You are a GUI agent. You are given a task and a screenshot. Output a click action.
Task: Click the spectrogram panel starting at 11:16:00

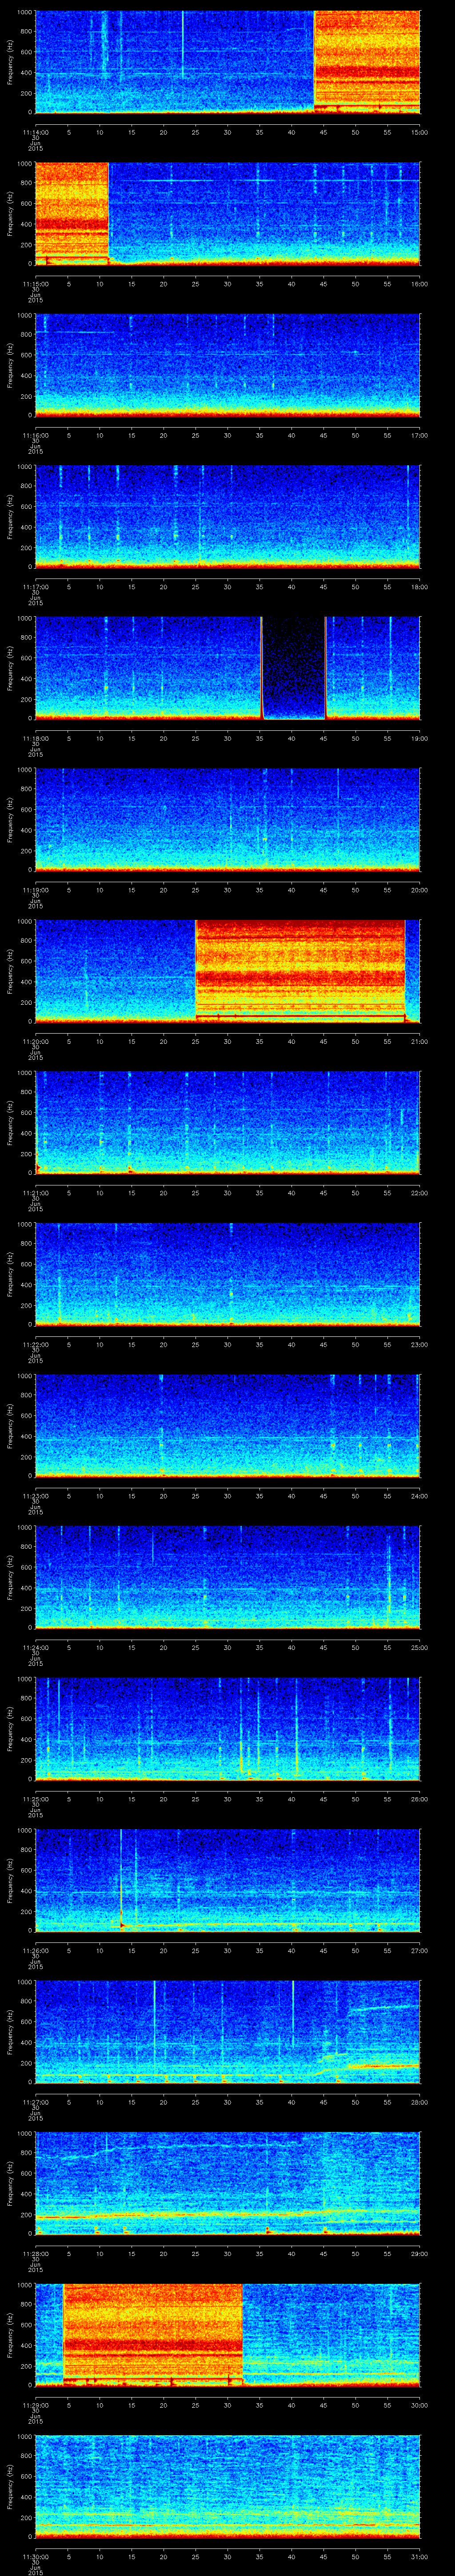227,366
